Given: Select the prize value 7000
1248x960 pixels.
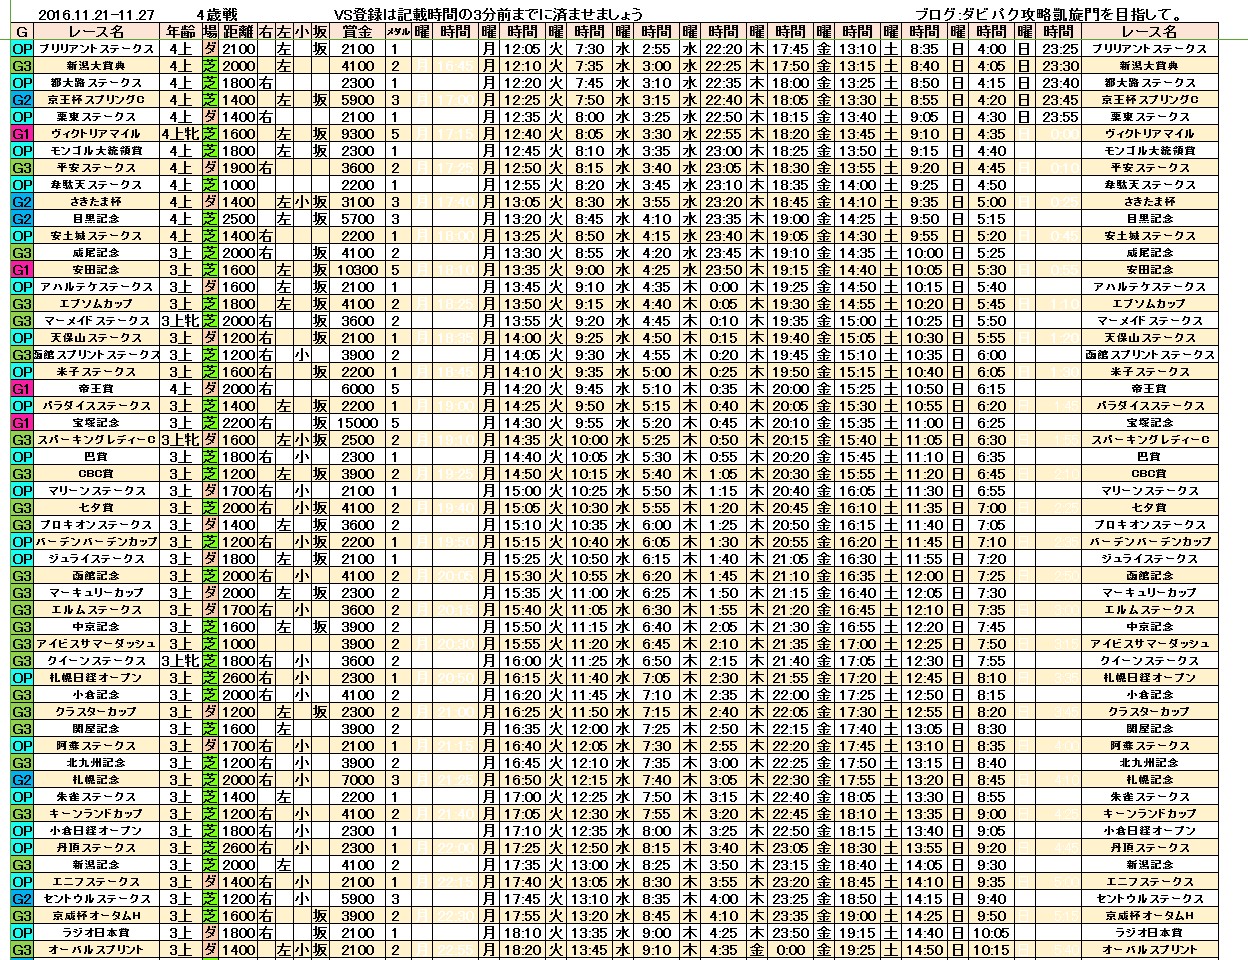Looking at the screenshot, I should pos(357,780).
